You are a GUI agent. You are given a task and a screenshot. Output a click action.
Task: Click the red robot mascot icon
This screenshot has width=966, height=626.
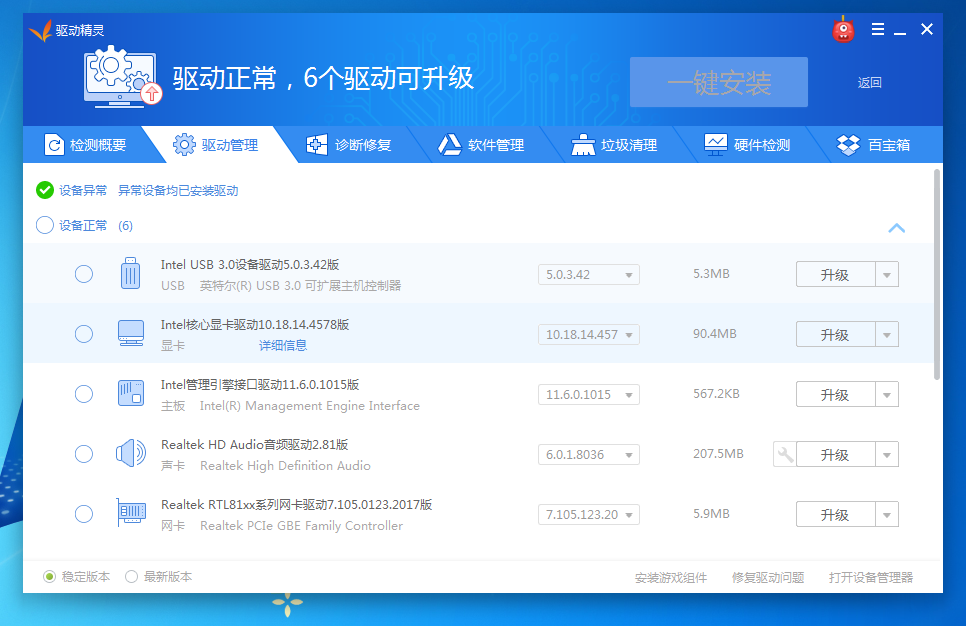pos(843,30)
